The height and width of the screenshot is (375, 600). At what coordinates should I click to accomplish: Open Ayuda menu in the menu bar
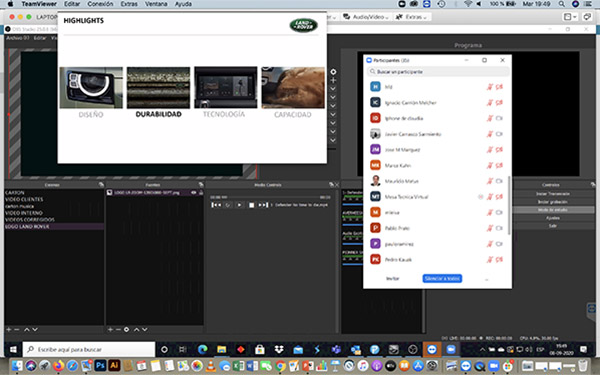(x=183, y=4)
